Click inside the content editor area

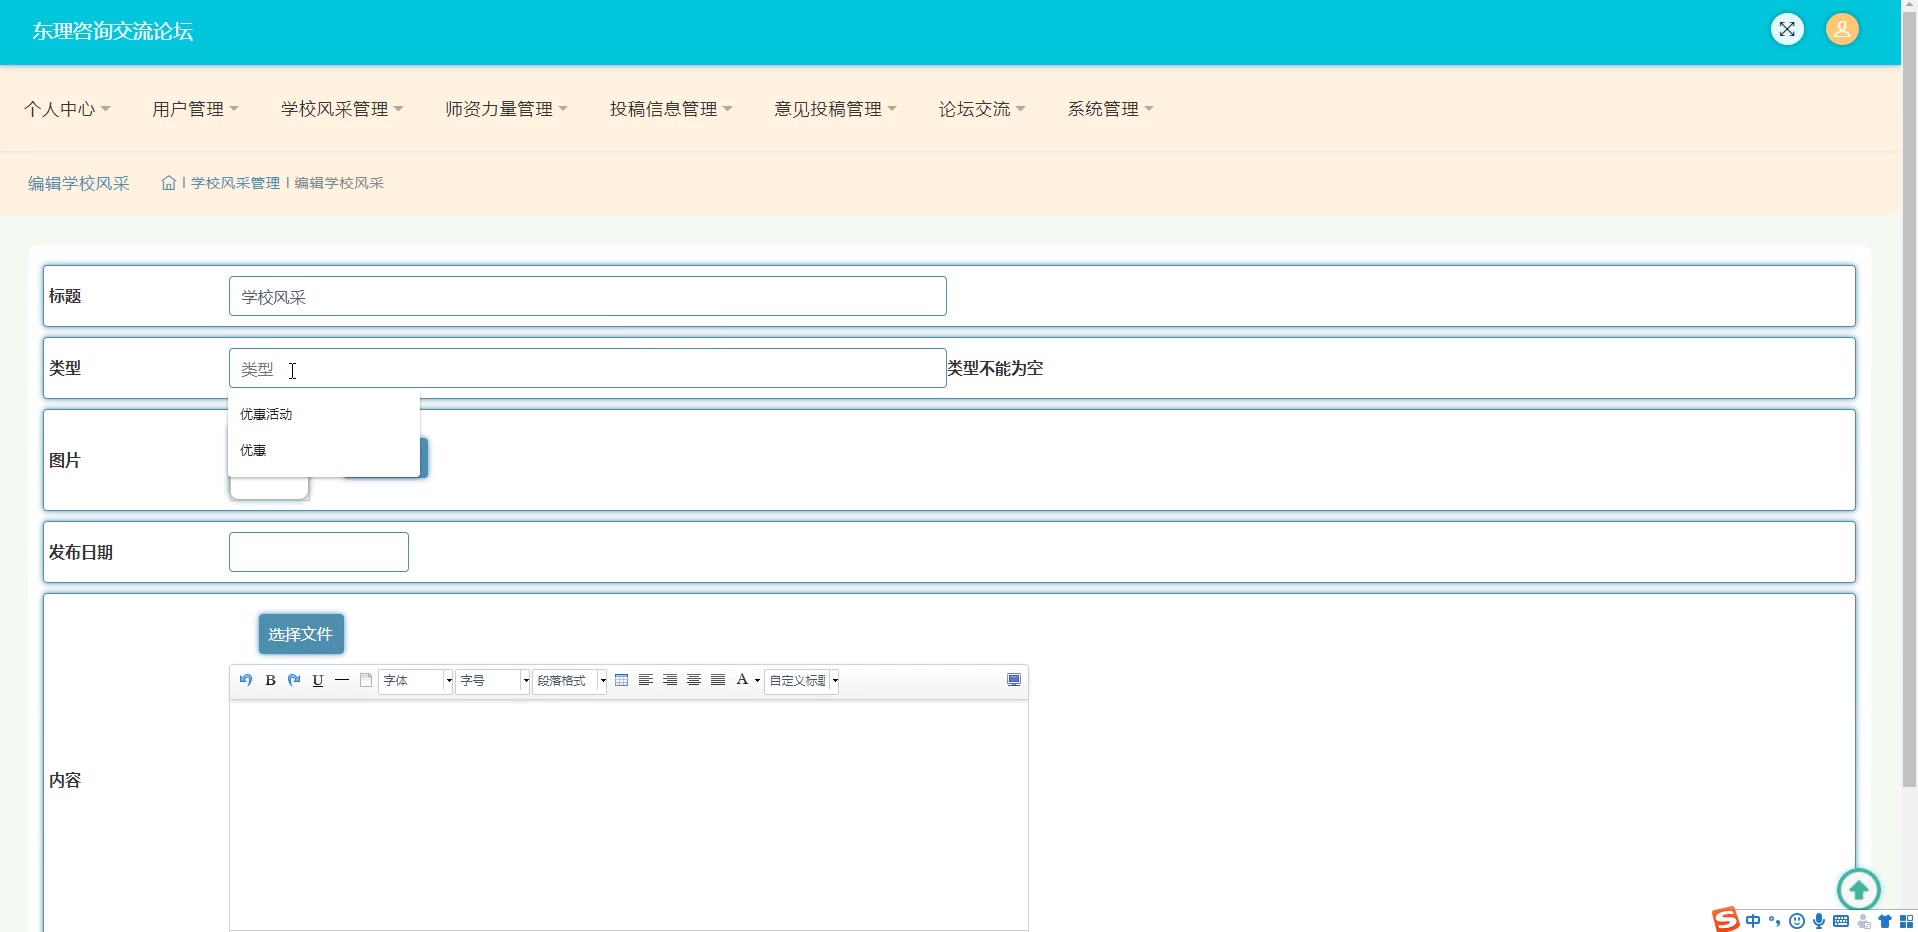click(x=628, y=815)
